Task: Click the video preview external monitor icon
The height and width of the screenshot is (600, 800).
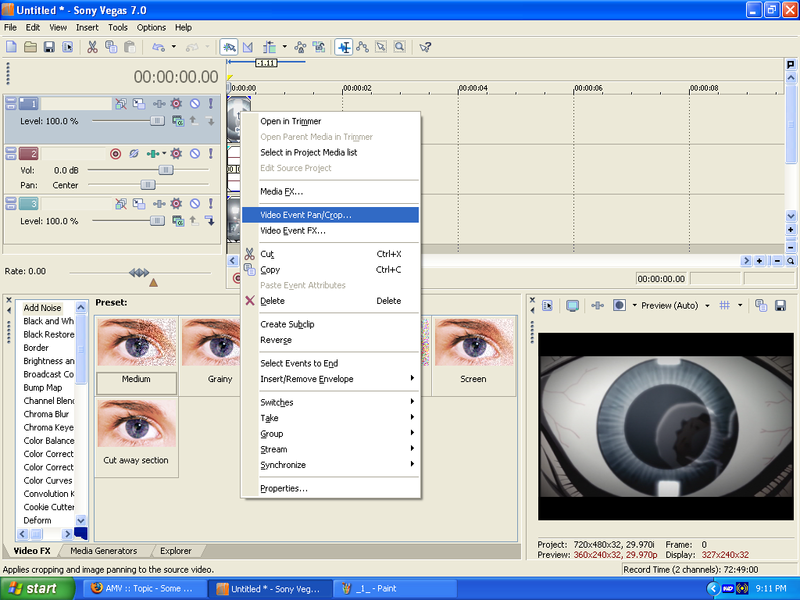Action: 572,306
